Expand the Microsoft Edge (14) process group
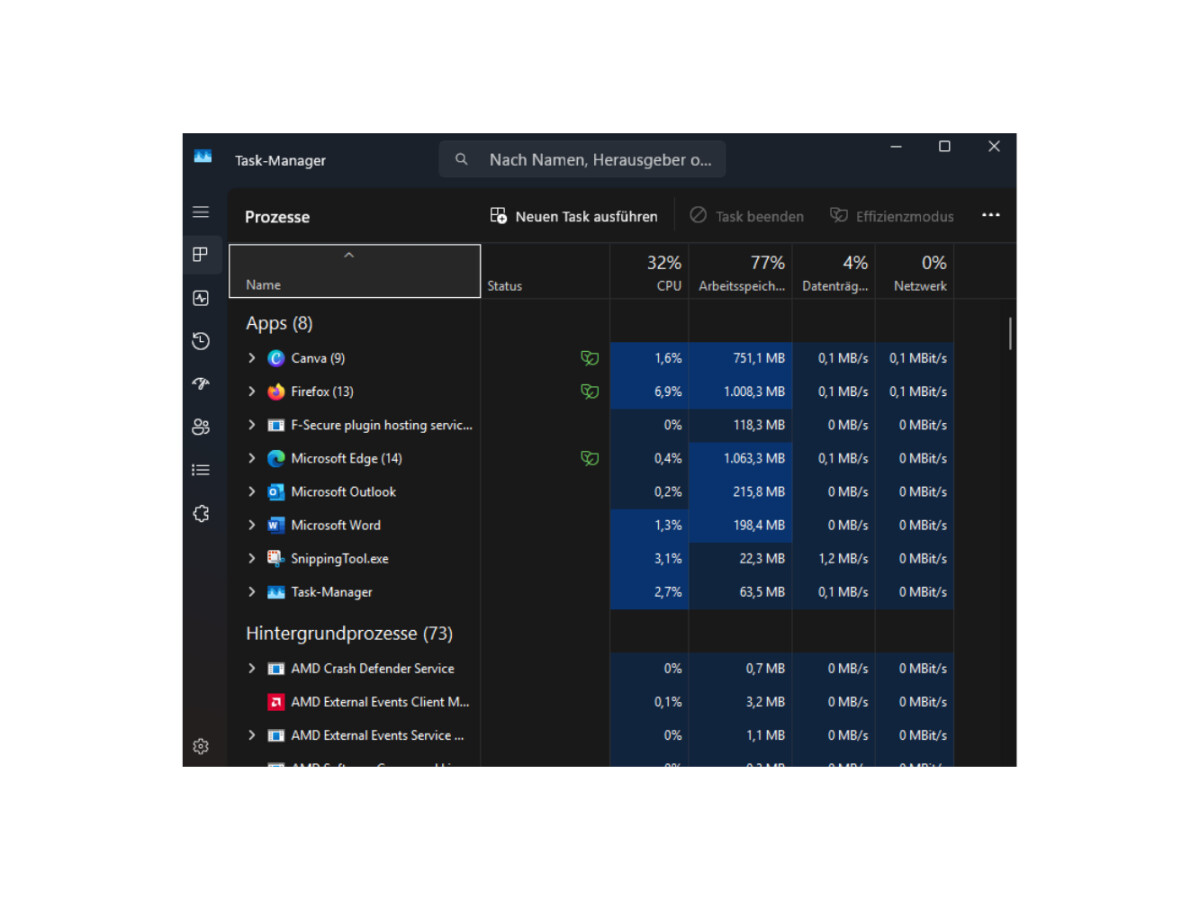Viewport: 1200px width, 900px height. click(251, 458)
